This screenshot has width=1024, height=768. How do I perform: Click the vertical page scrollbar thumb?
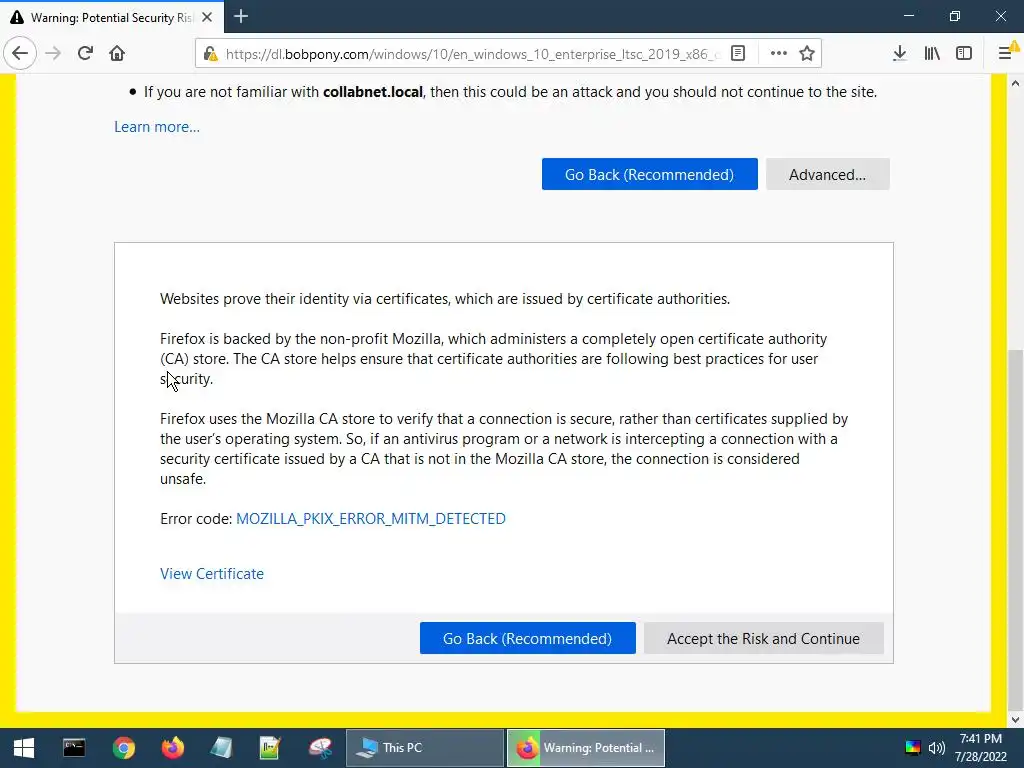coord(1016,529)
